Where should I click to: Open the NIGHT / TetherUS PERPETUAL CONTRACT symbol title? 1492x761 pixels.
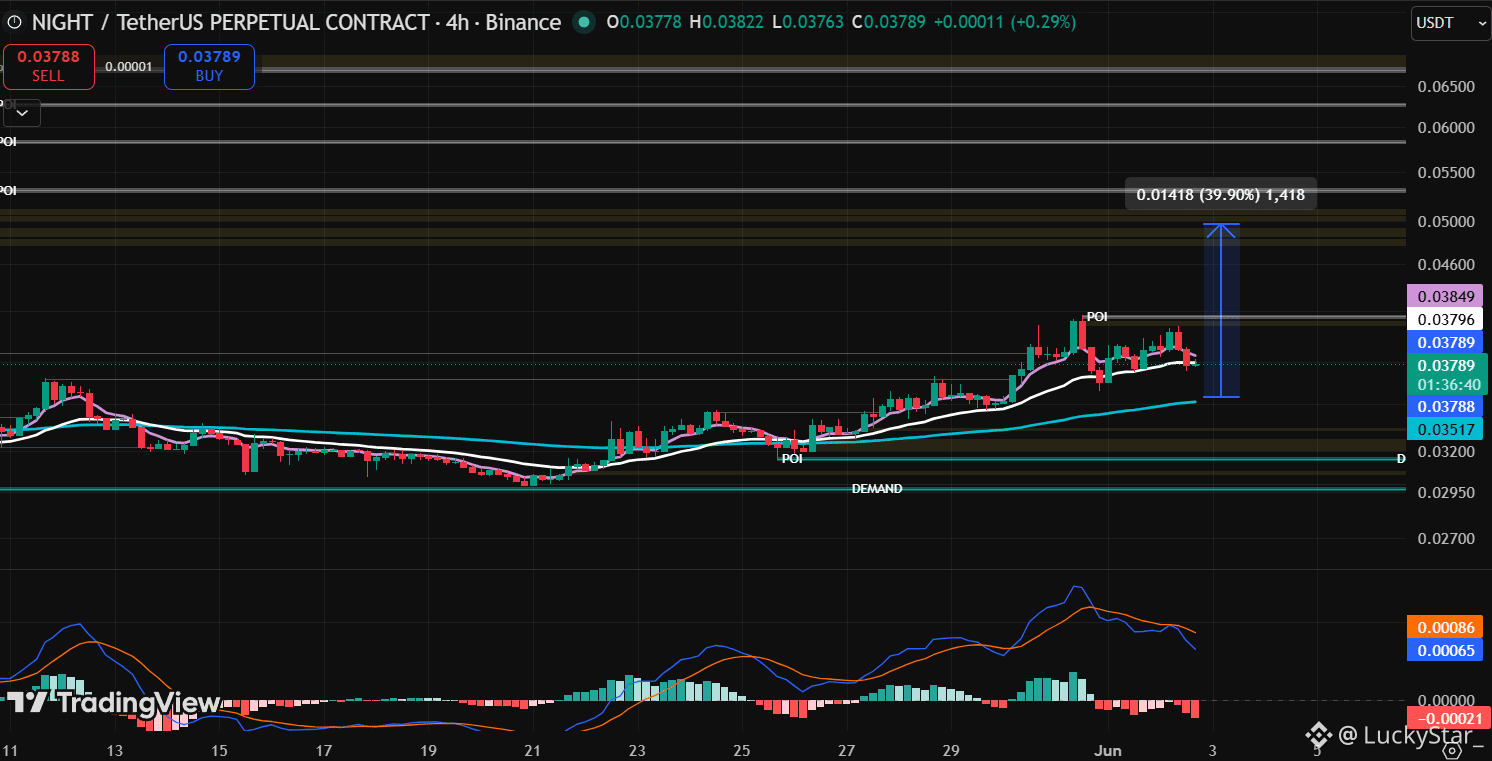[297, 22]
